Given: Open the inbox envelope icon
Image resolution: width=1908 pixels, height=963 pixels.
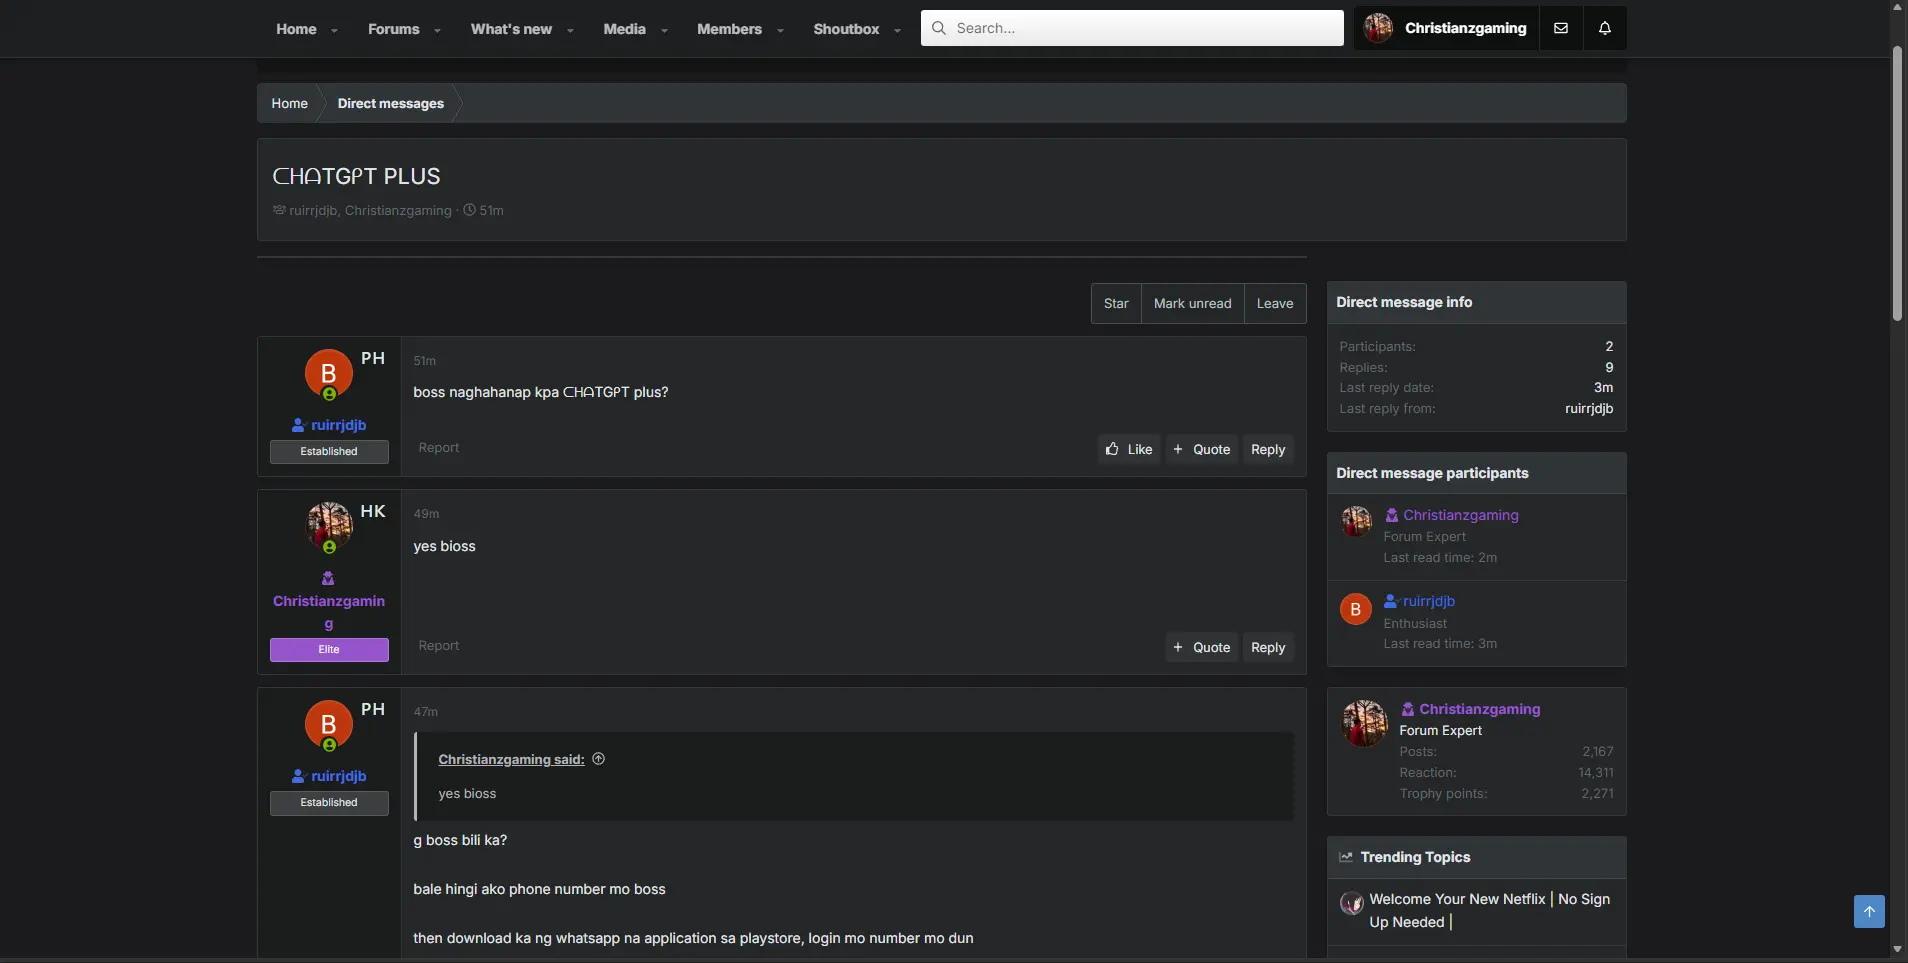Looking at the screenshot, I should (x=1560, y=28).
